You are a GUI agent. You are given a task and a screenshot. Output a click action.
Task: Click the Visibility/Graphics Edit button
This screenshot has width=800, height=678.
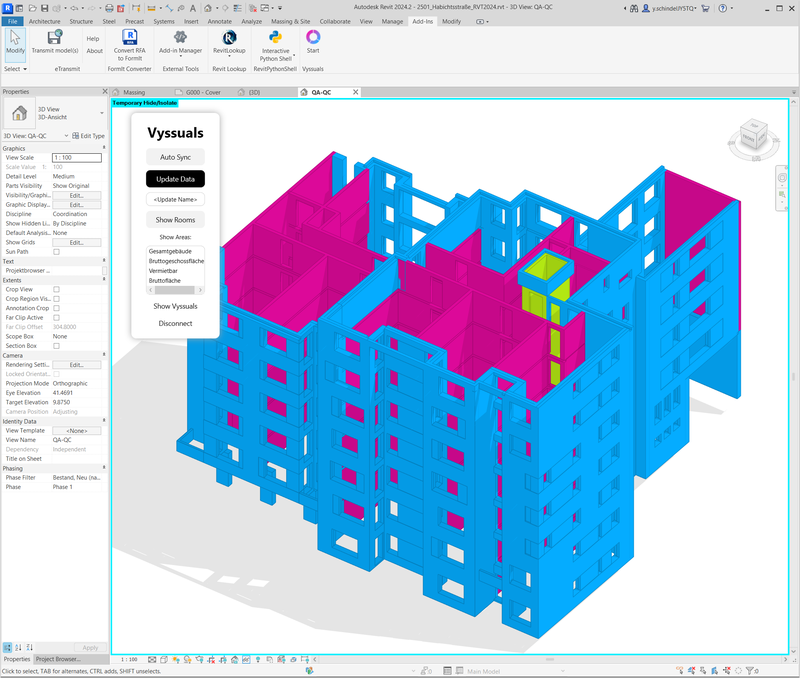(77, 195)
